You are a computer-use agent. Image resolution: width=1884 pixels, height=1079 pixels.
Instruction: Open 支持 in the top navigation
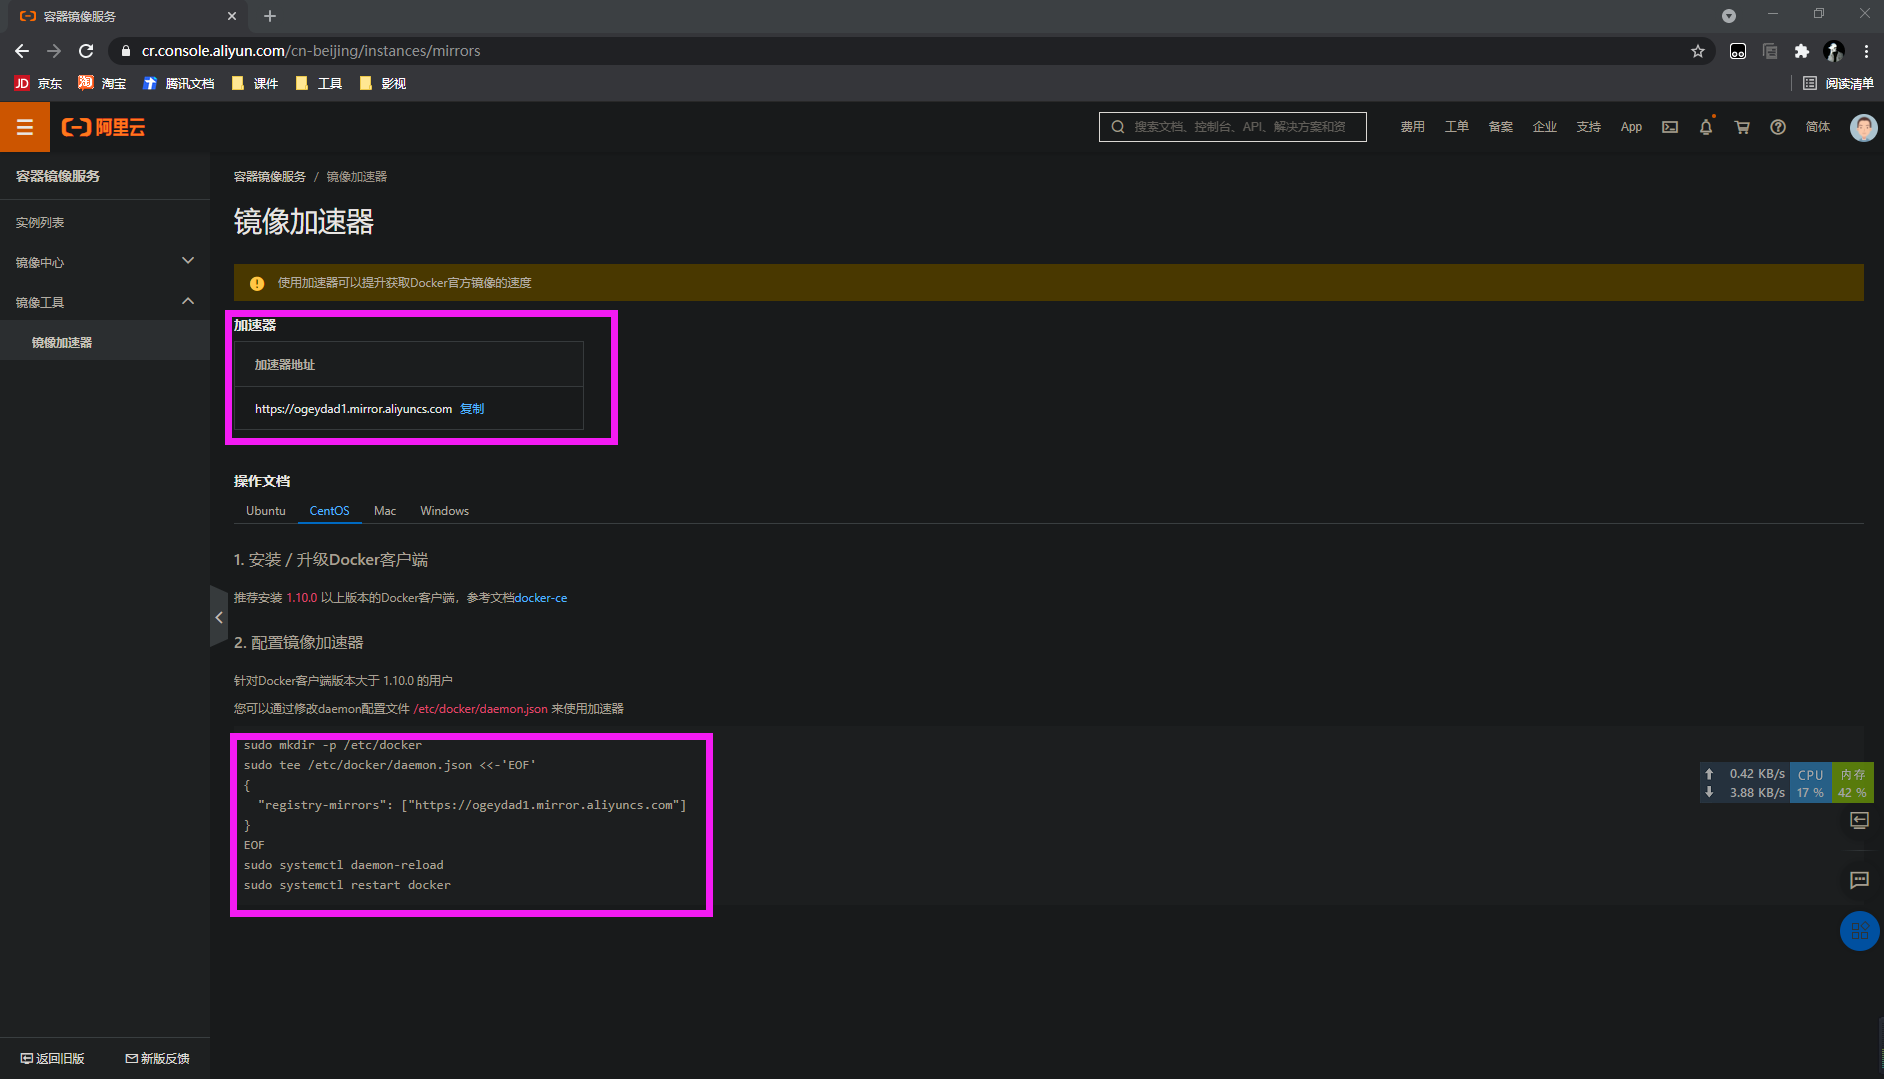pos(1589,127)
